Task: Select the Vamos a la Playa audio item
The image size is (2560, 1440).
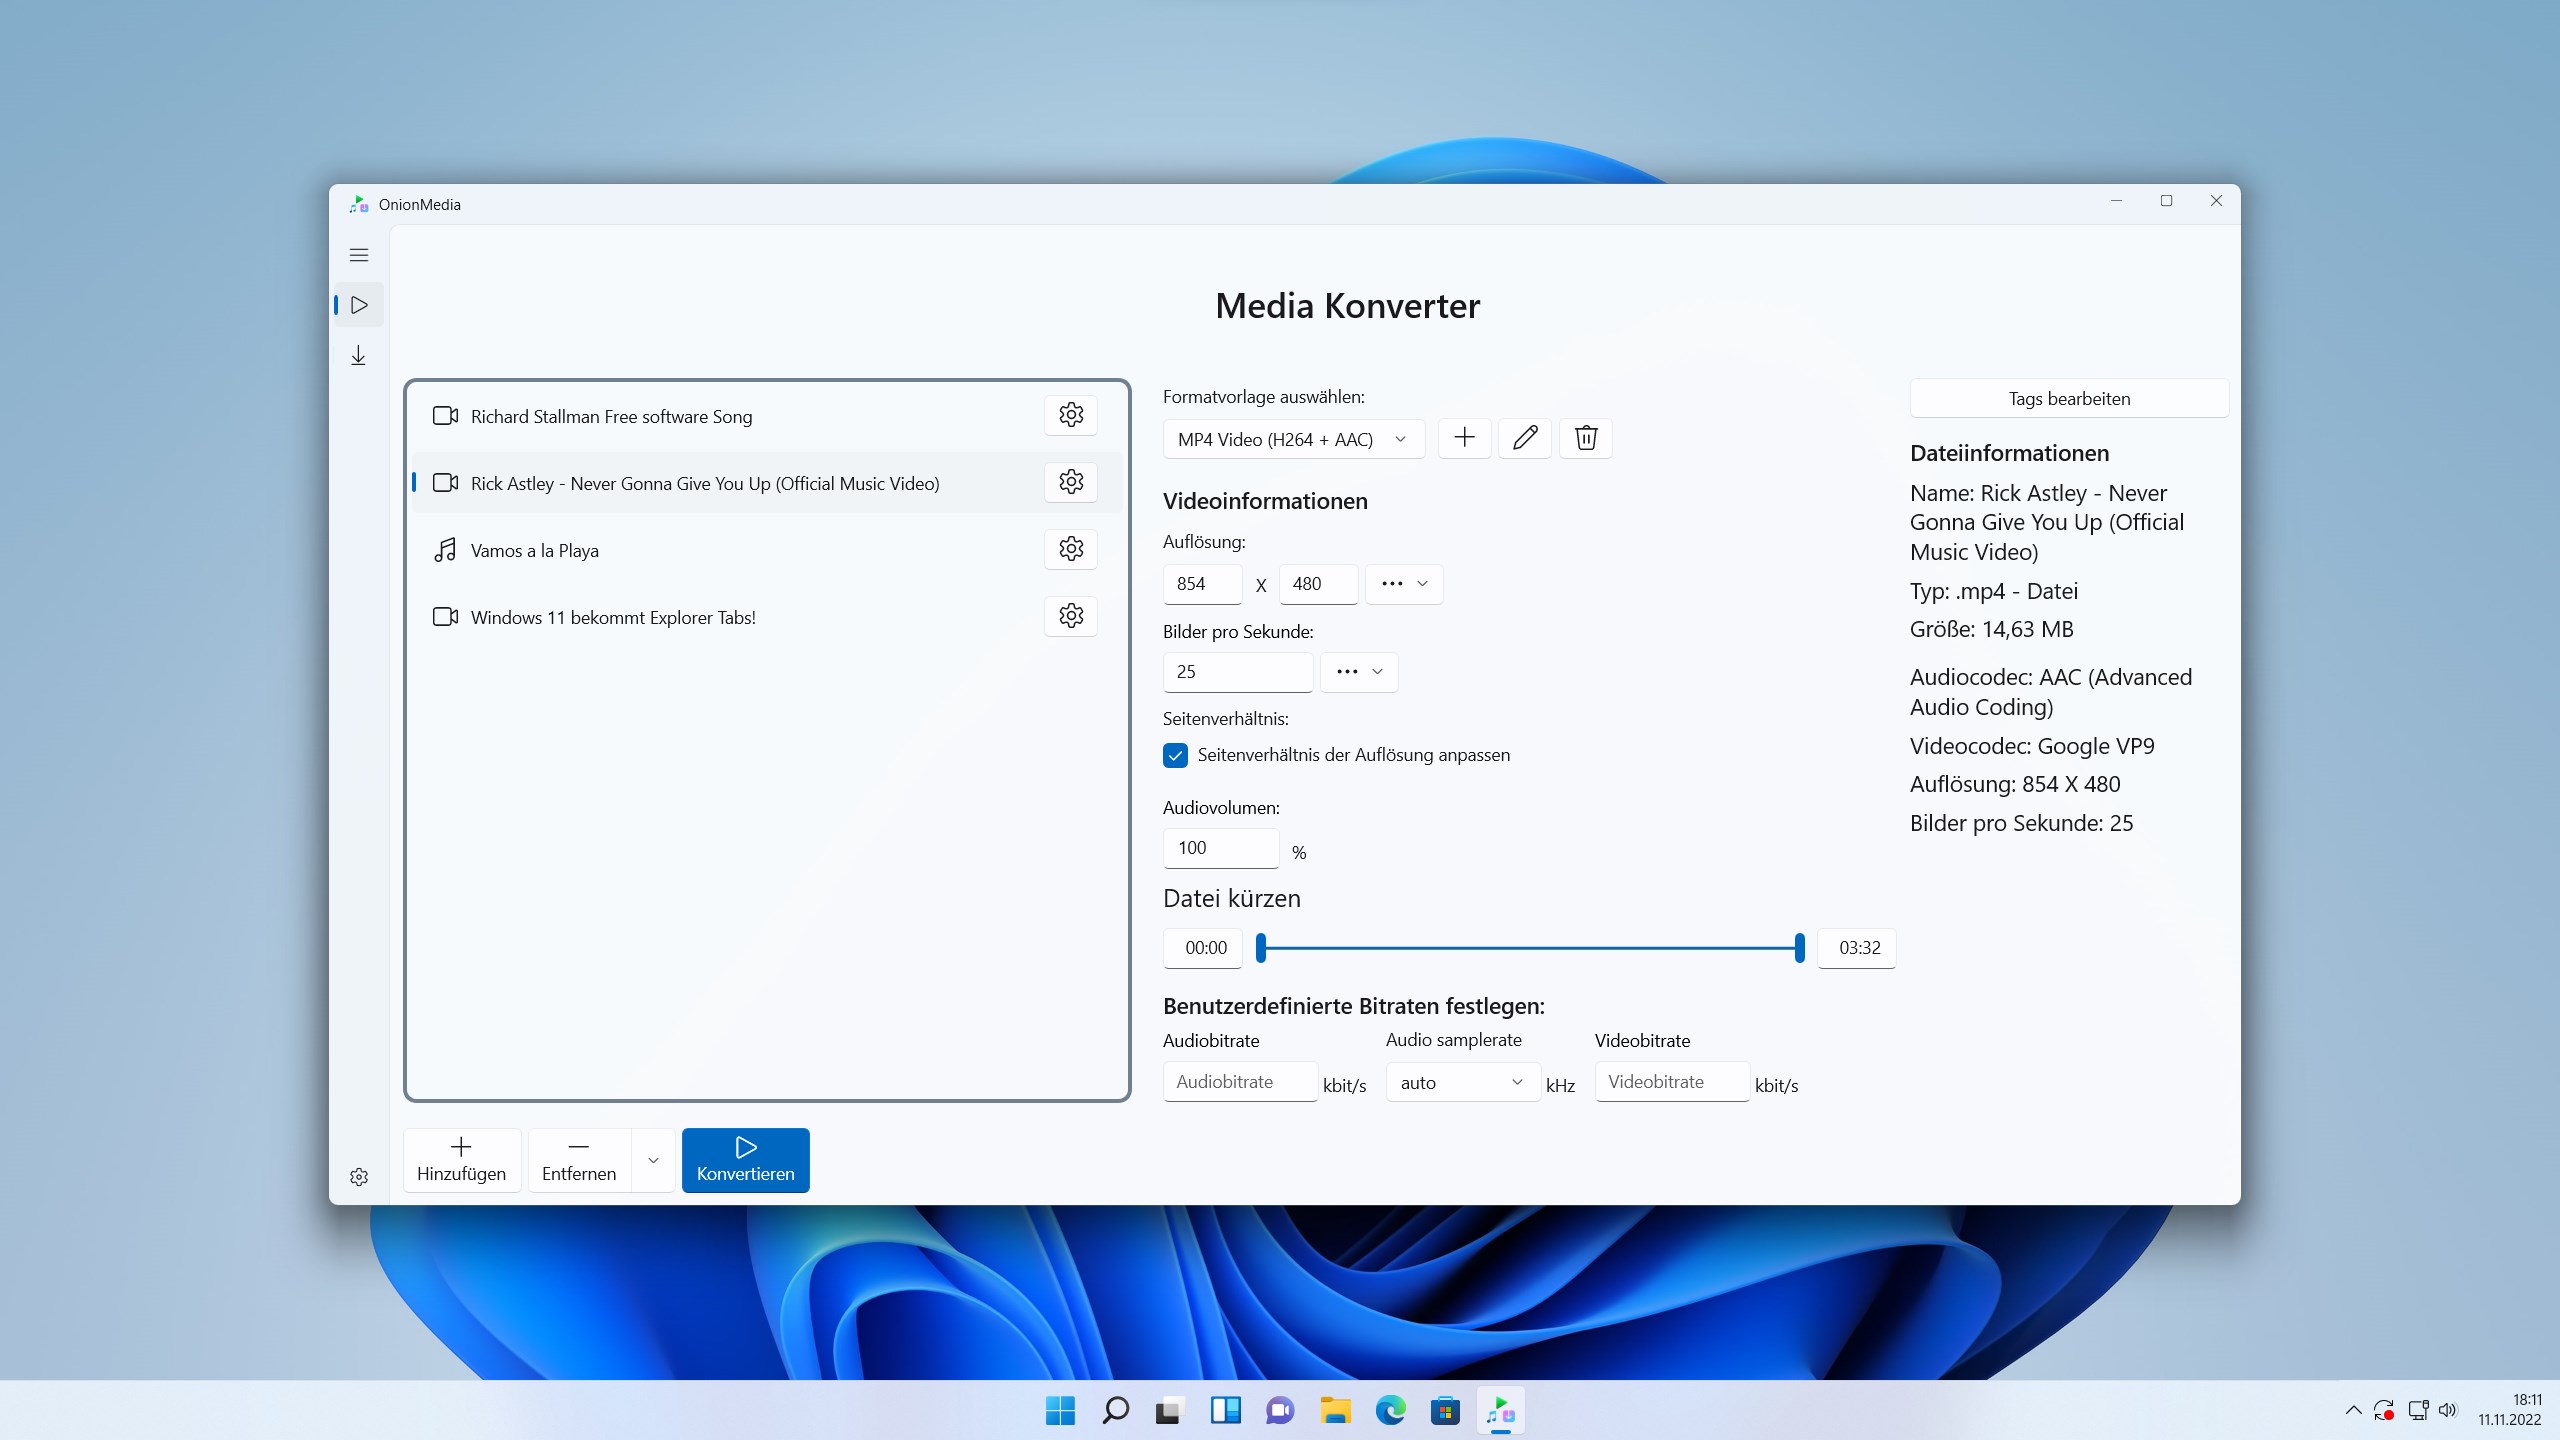Action: click(x=767, y=550)
